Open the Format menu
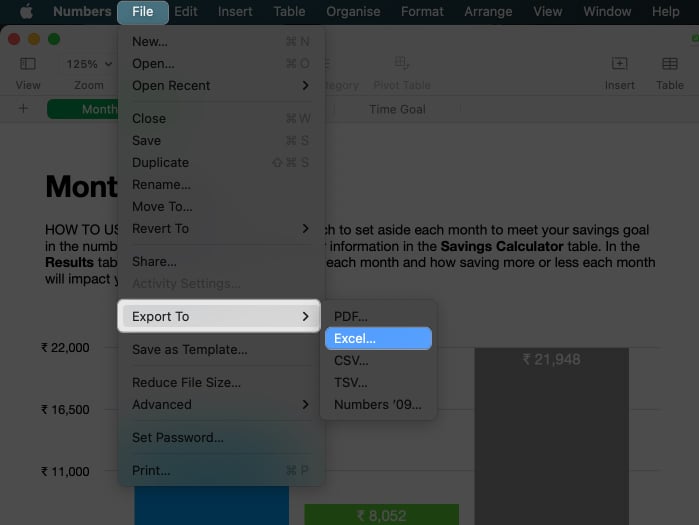699x525 pixels. 422,12
